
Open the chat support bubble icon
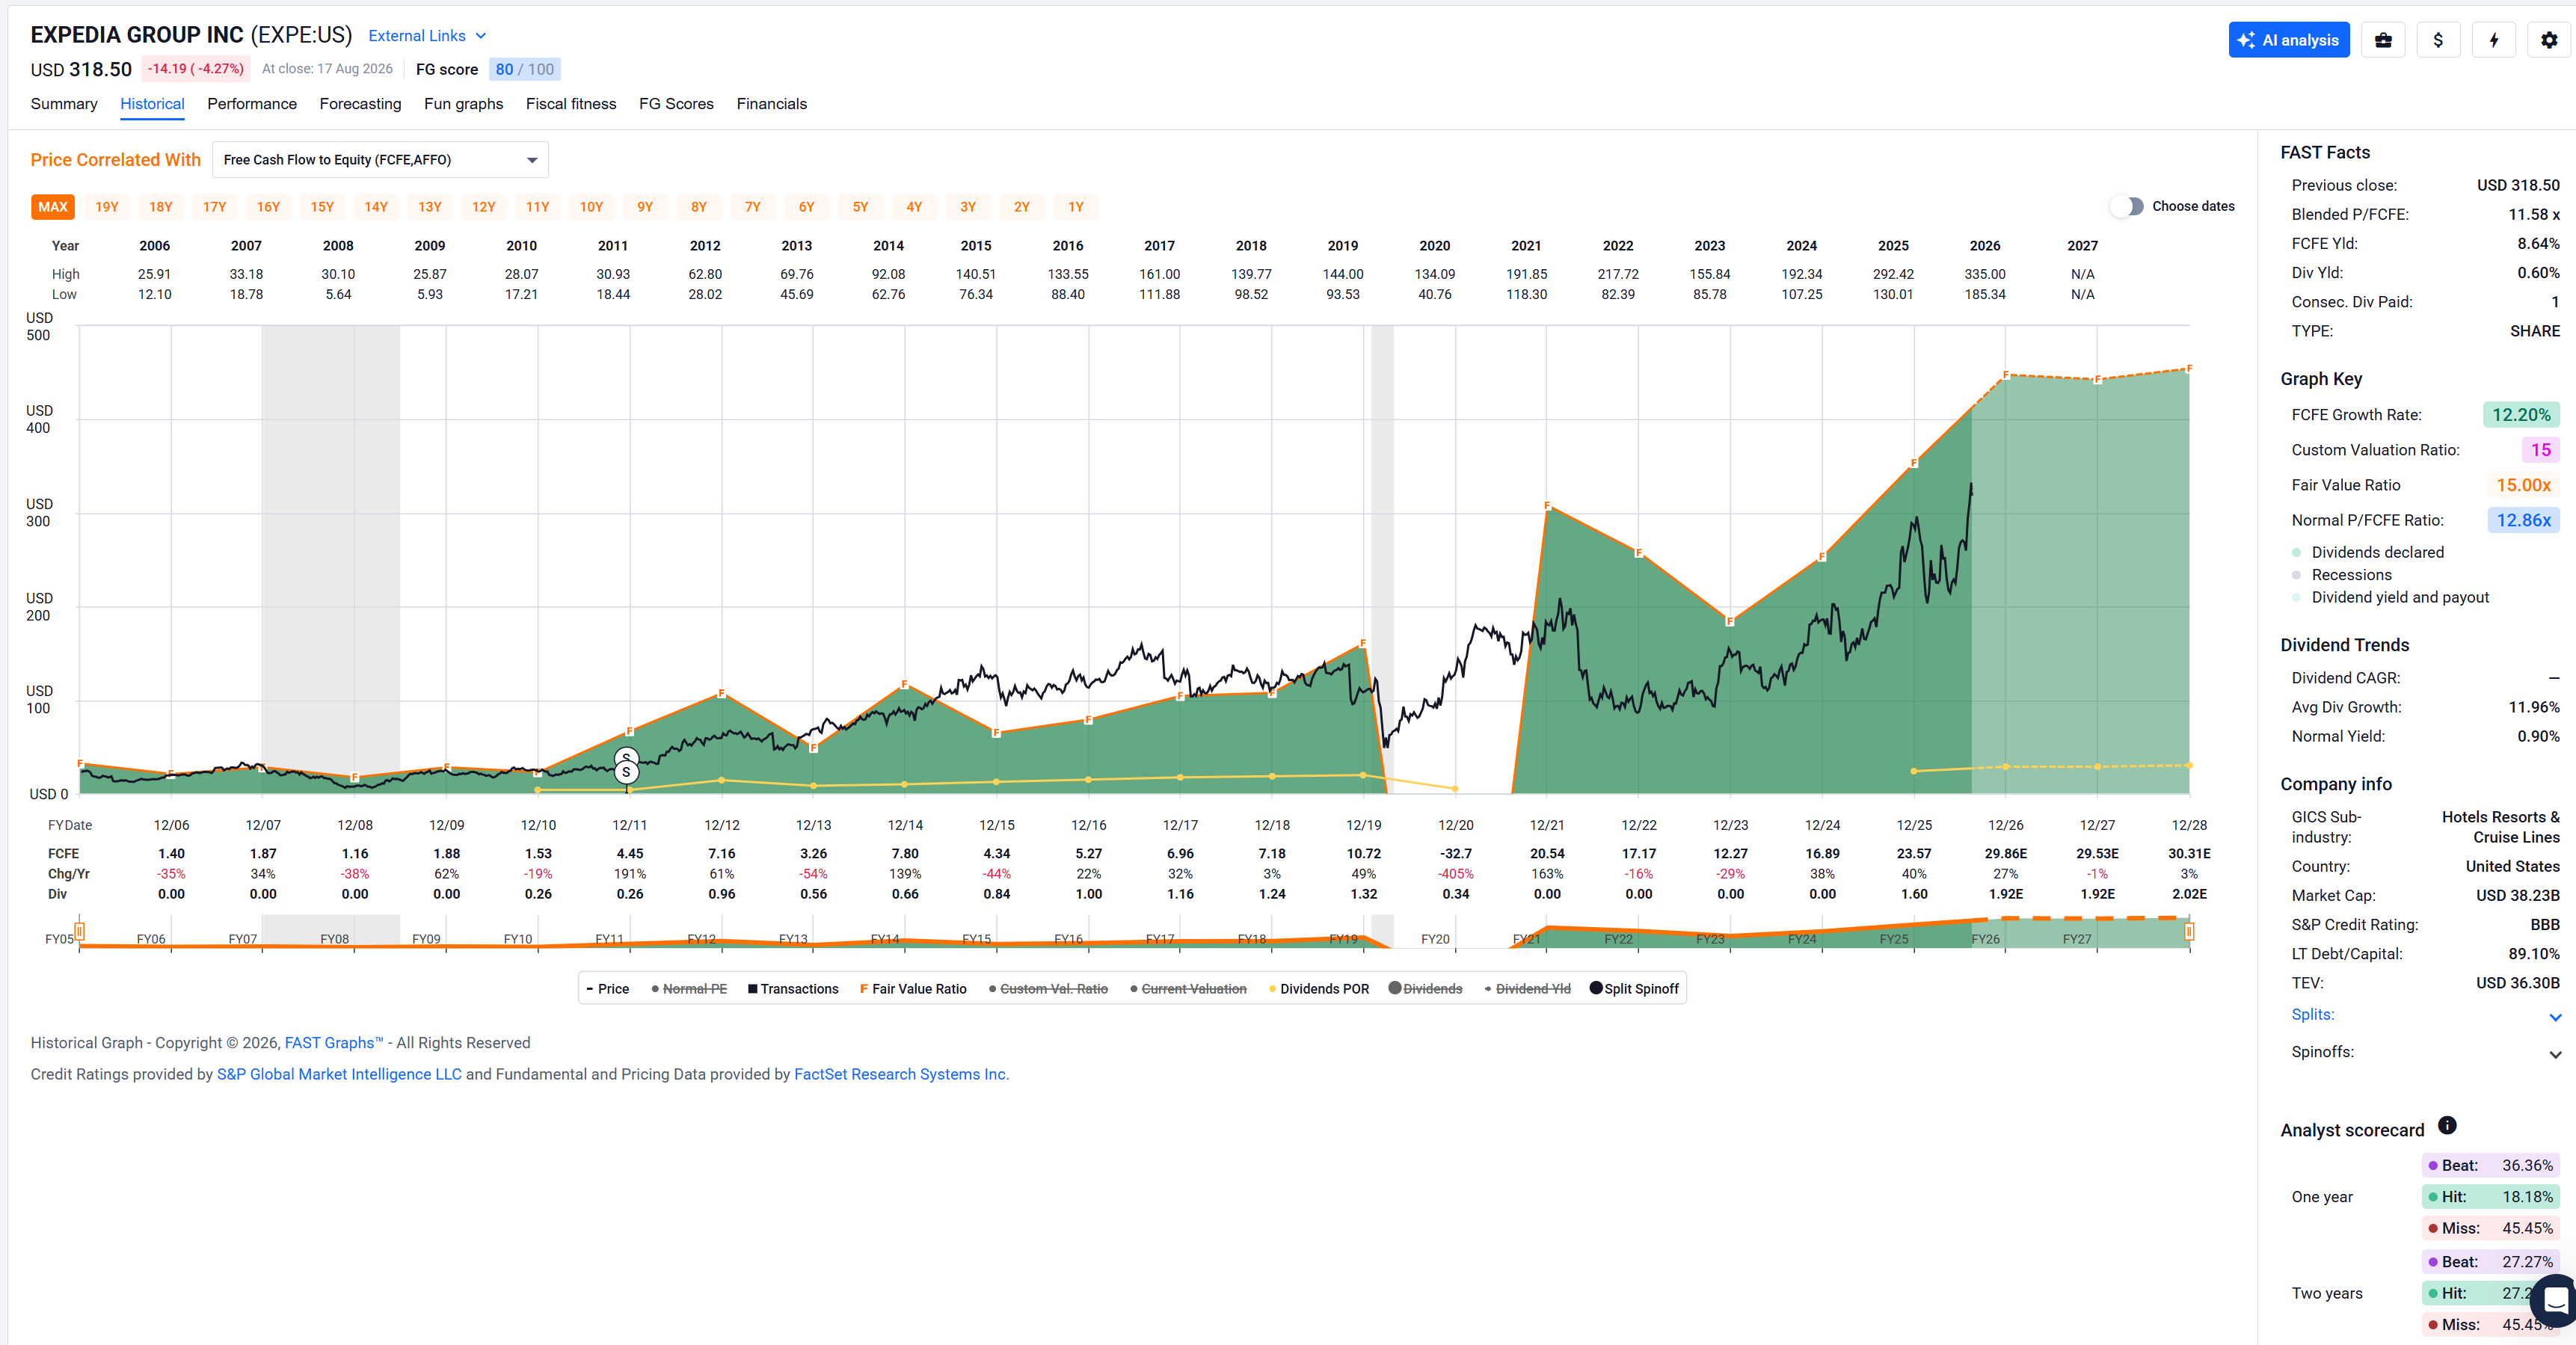tap(2555, 1300)
